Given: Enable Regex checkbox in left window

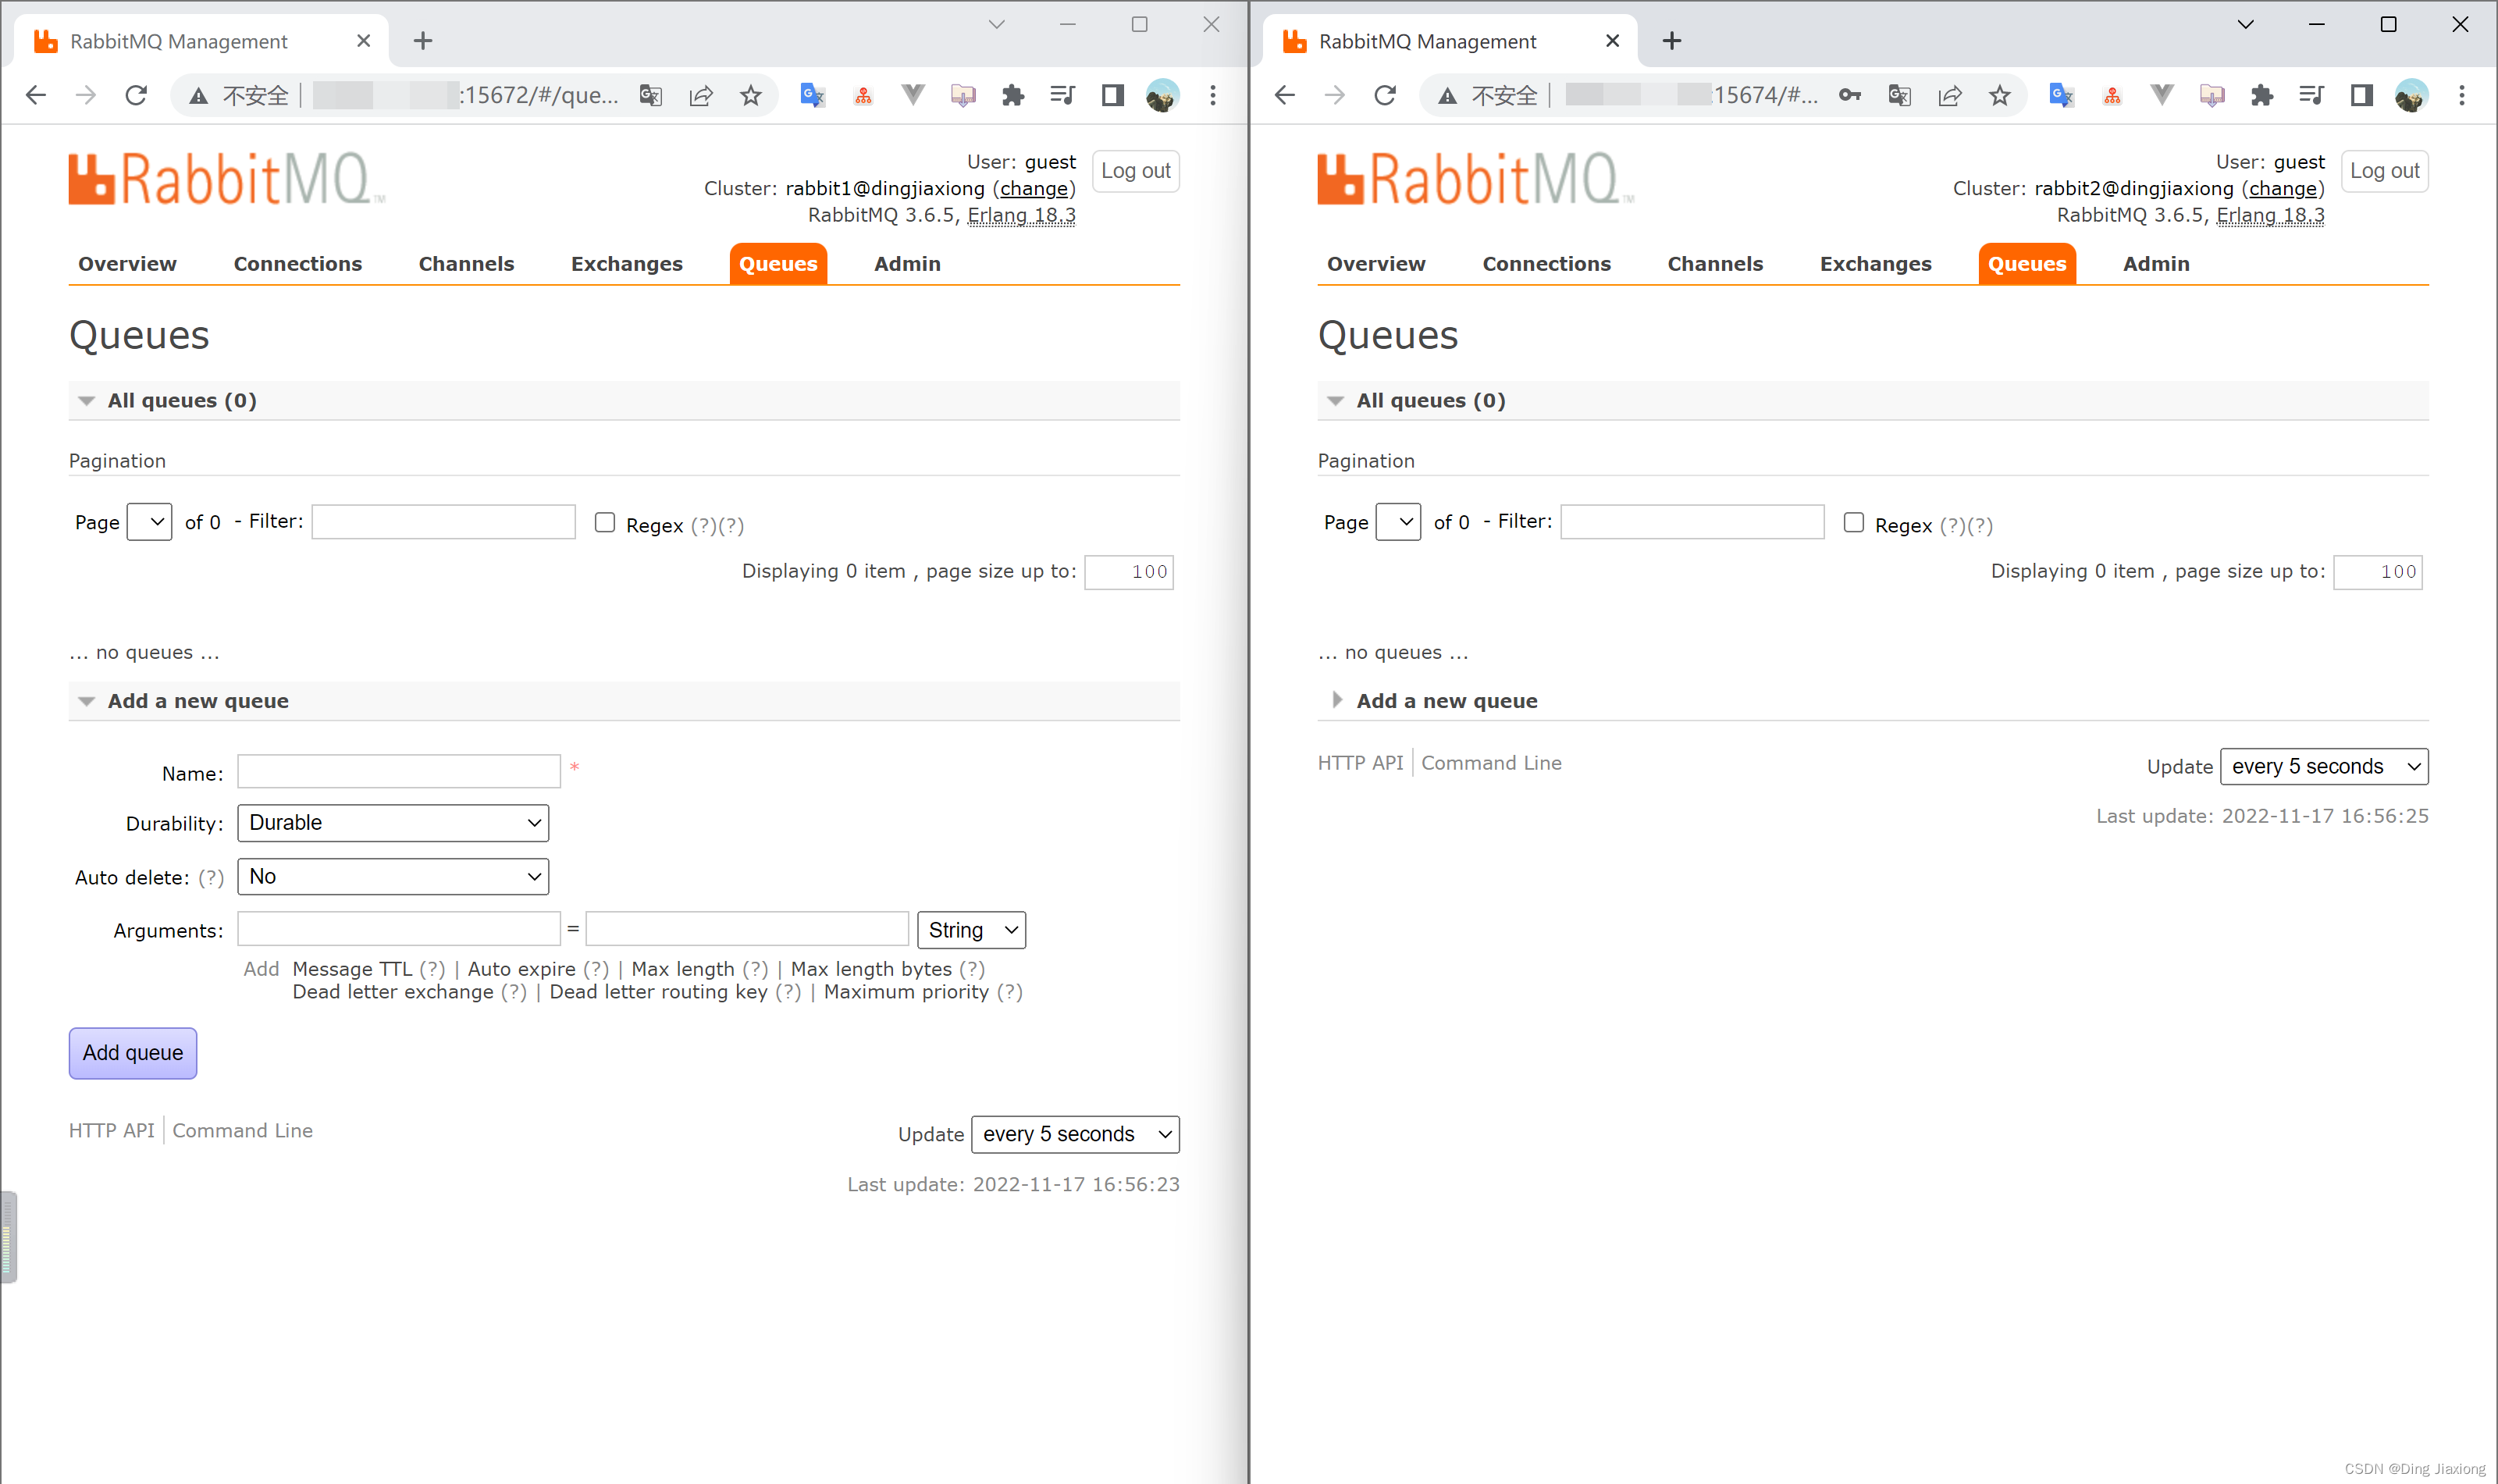Looking at the screenshot, I should 605,522.
